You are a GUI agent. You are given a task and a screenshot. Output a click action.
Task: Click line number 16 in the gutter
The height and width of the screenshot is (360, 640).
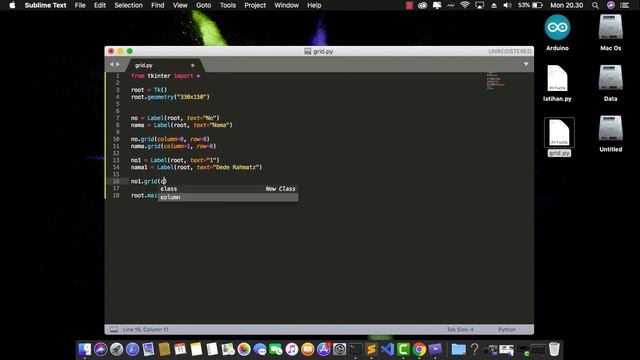pyautogui.click(x=116, y=181)
